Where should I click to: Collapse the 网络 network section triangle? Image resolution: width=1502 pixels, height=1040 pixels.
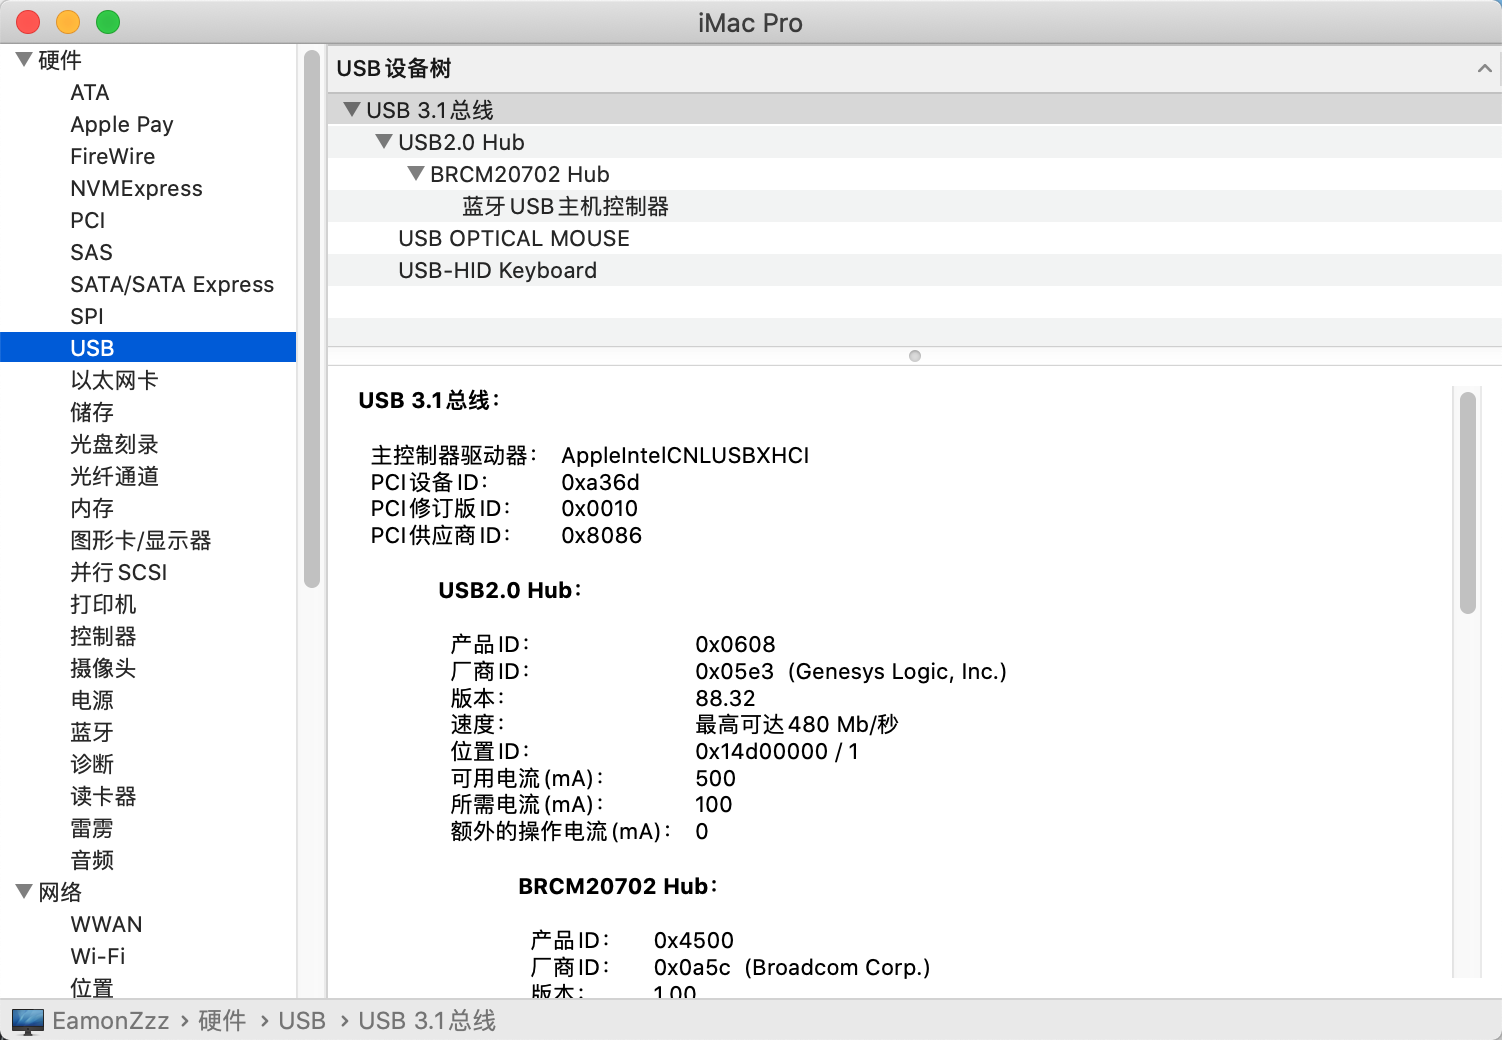point(24,892)
